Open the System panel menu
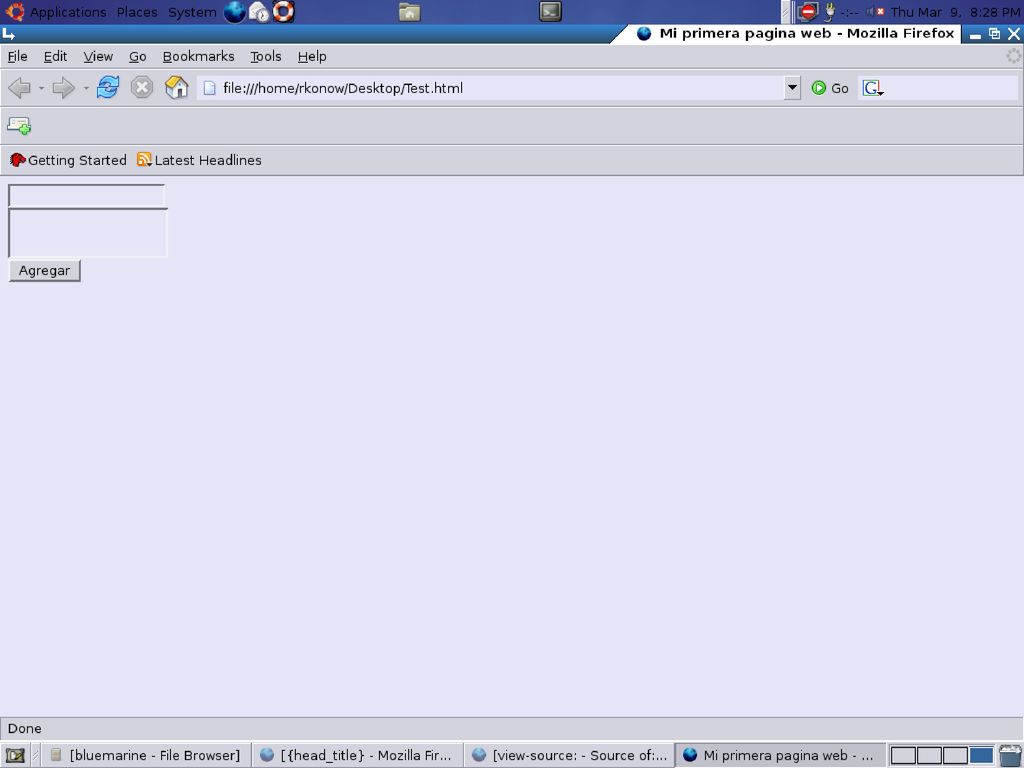This screenshot has width=1024, height=768. [192, 12]
